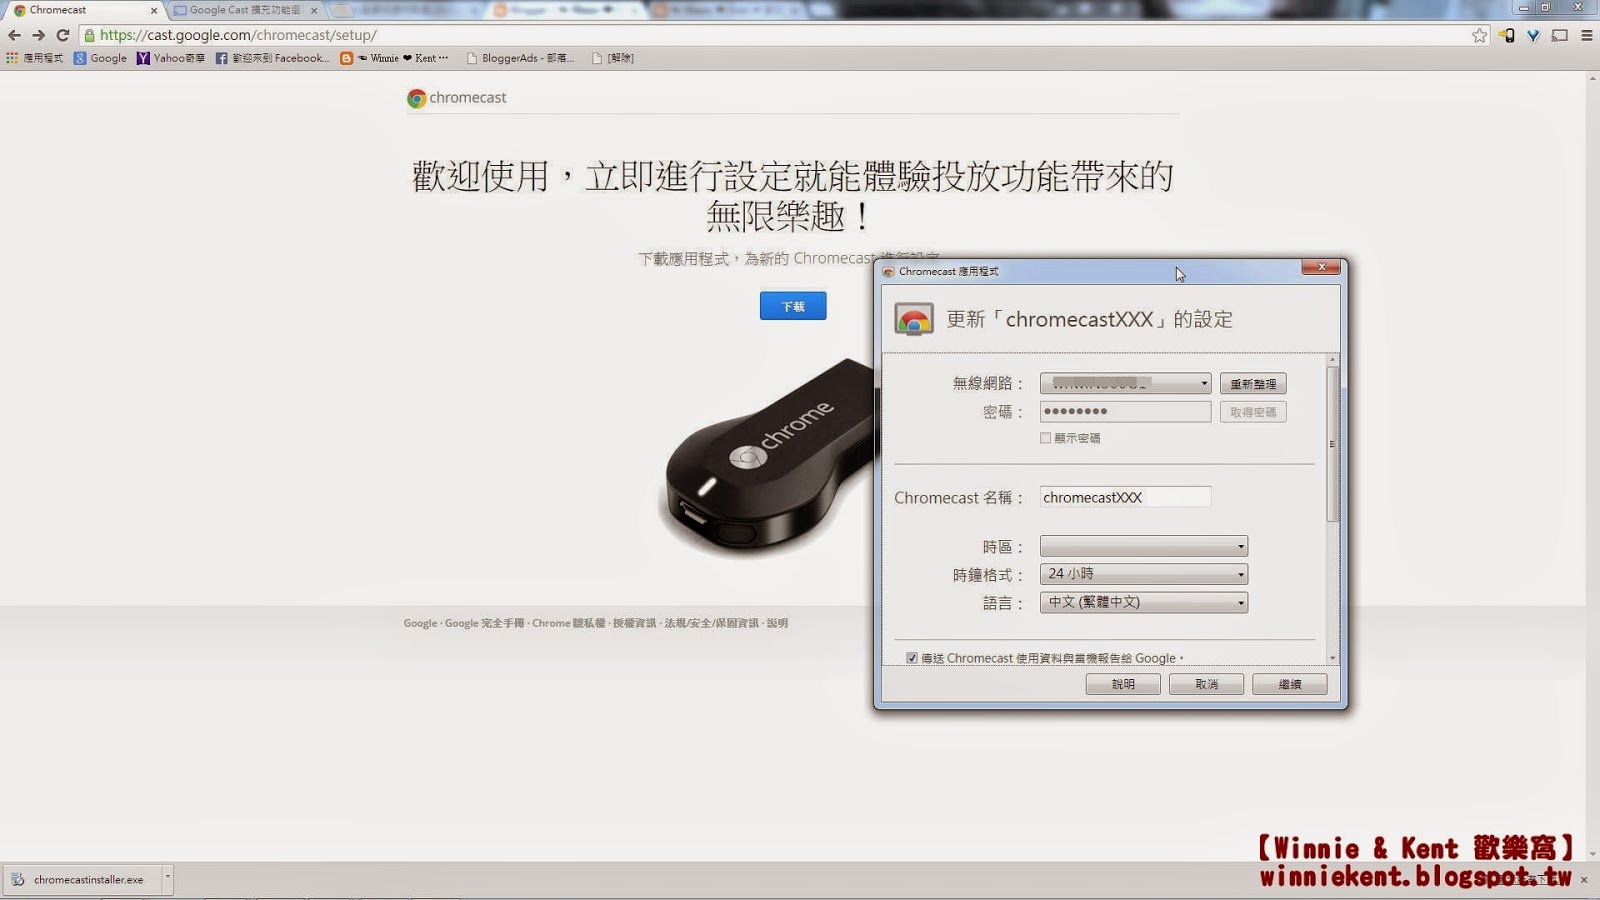
Task: Open the 法規/安全/保固資訊 footer link
Action: 712,623
